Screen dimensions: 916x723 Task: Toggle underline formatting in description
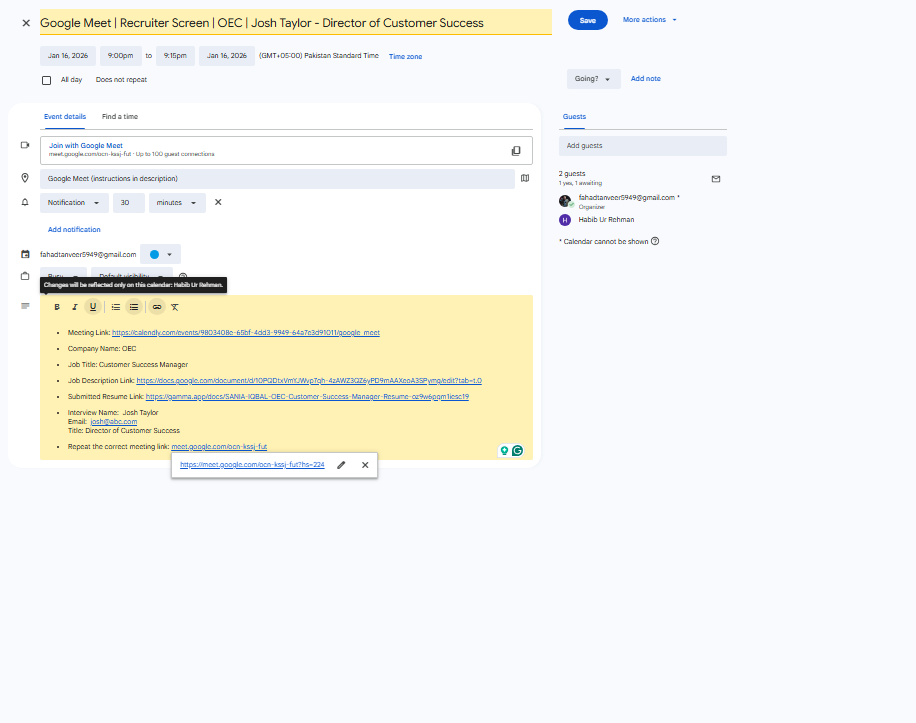(x=93, y=307)
